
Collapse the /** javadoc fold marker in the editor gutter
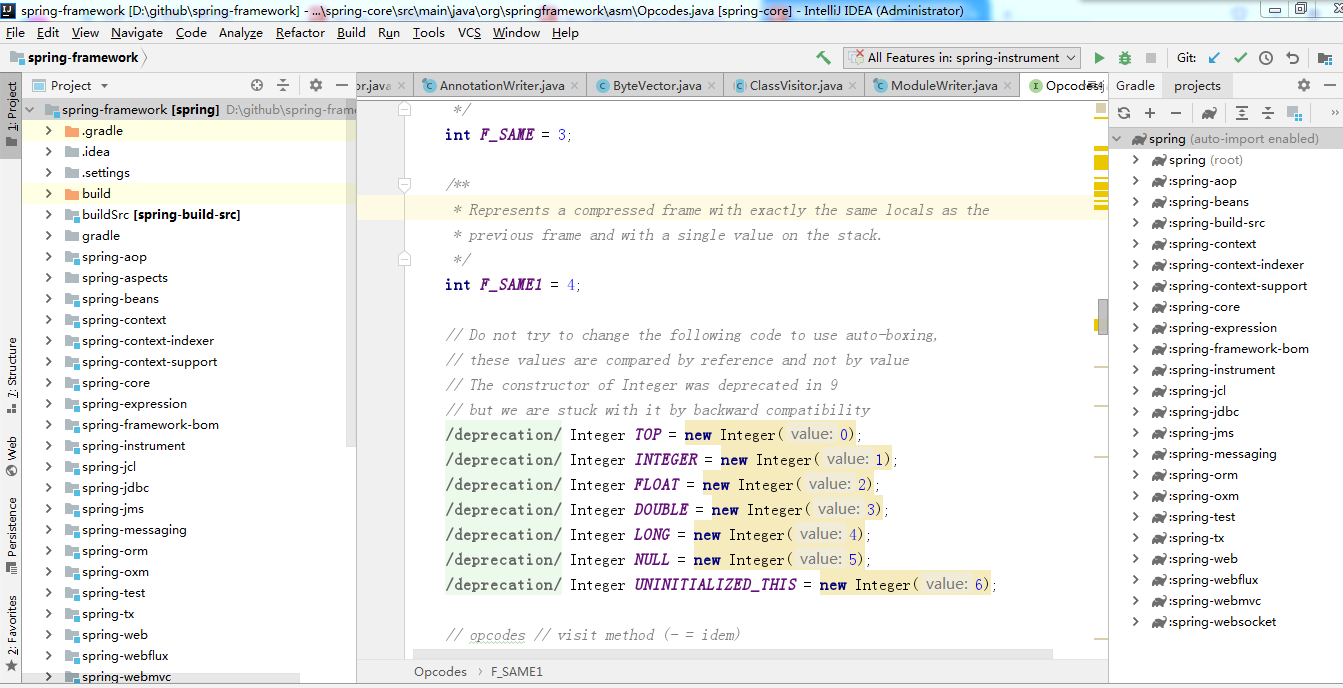pos(404,185)
